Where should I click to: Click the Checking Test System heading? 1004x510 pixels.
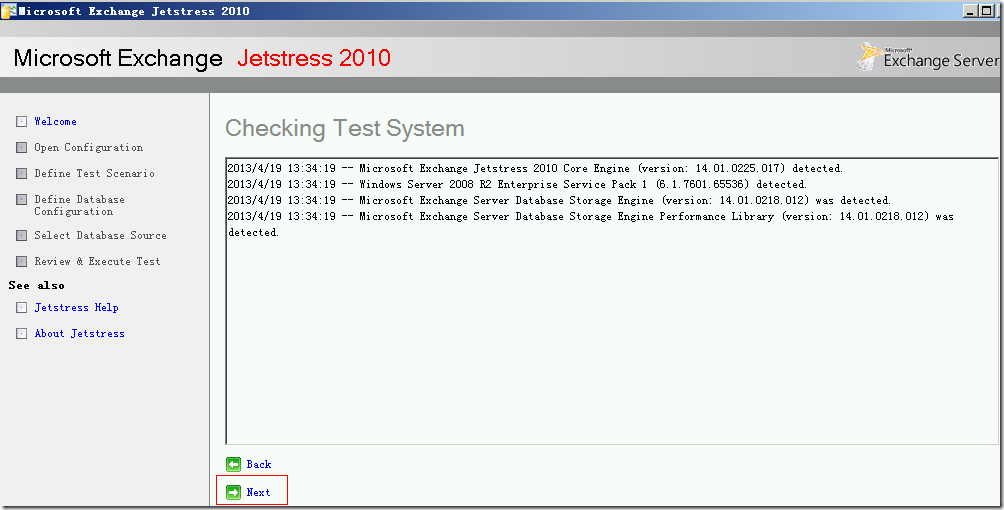pyautogui.click(x=344, y=129)
